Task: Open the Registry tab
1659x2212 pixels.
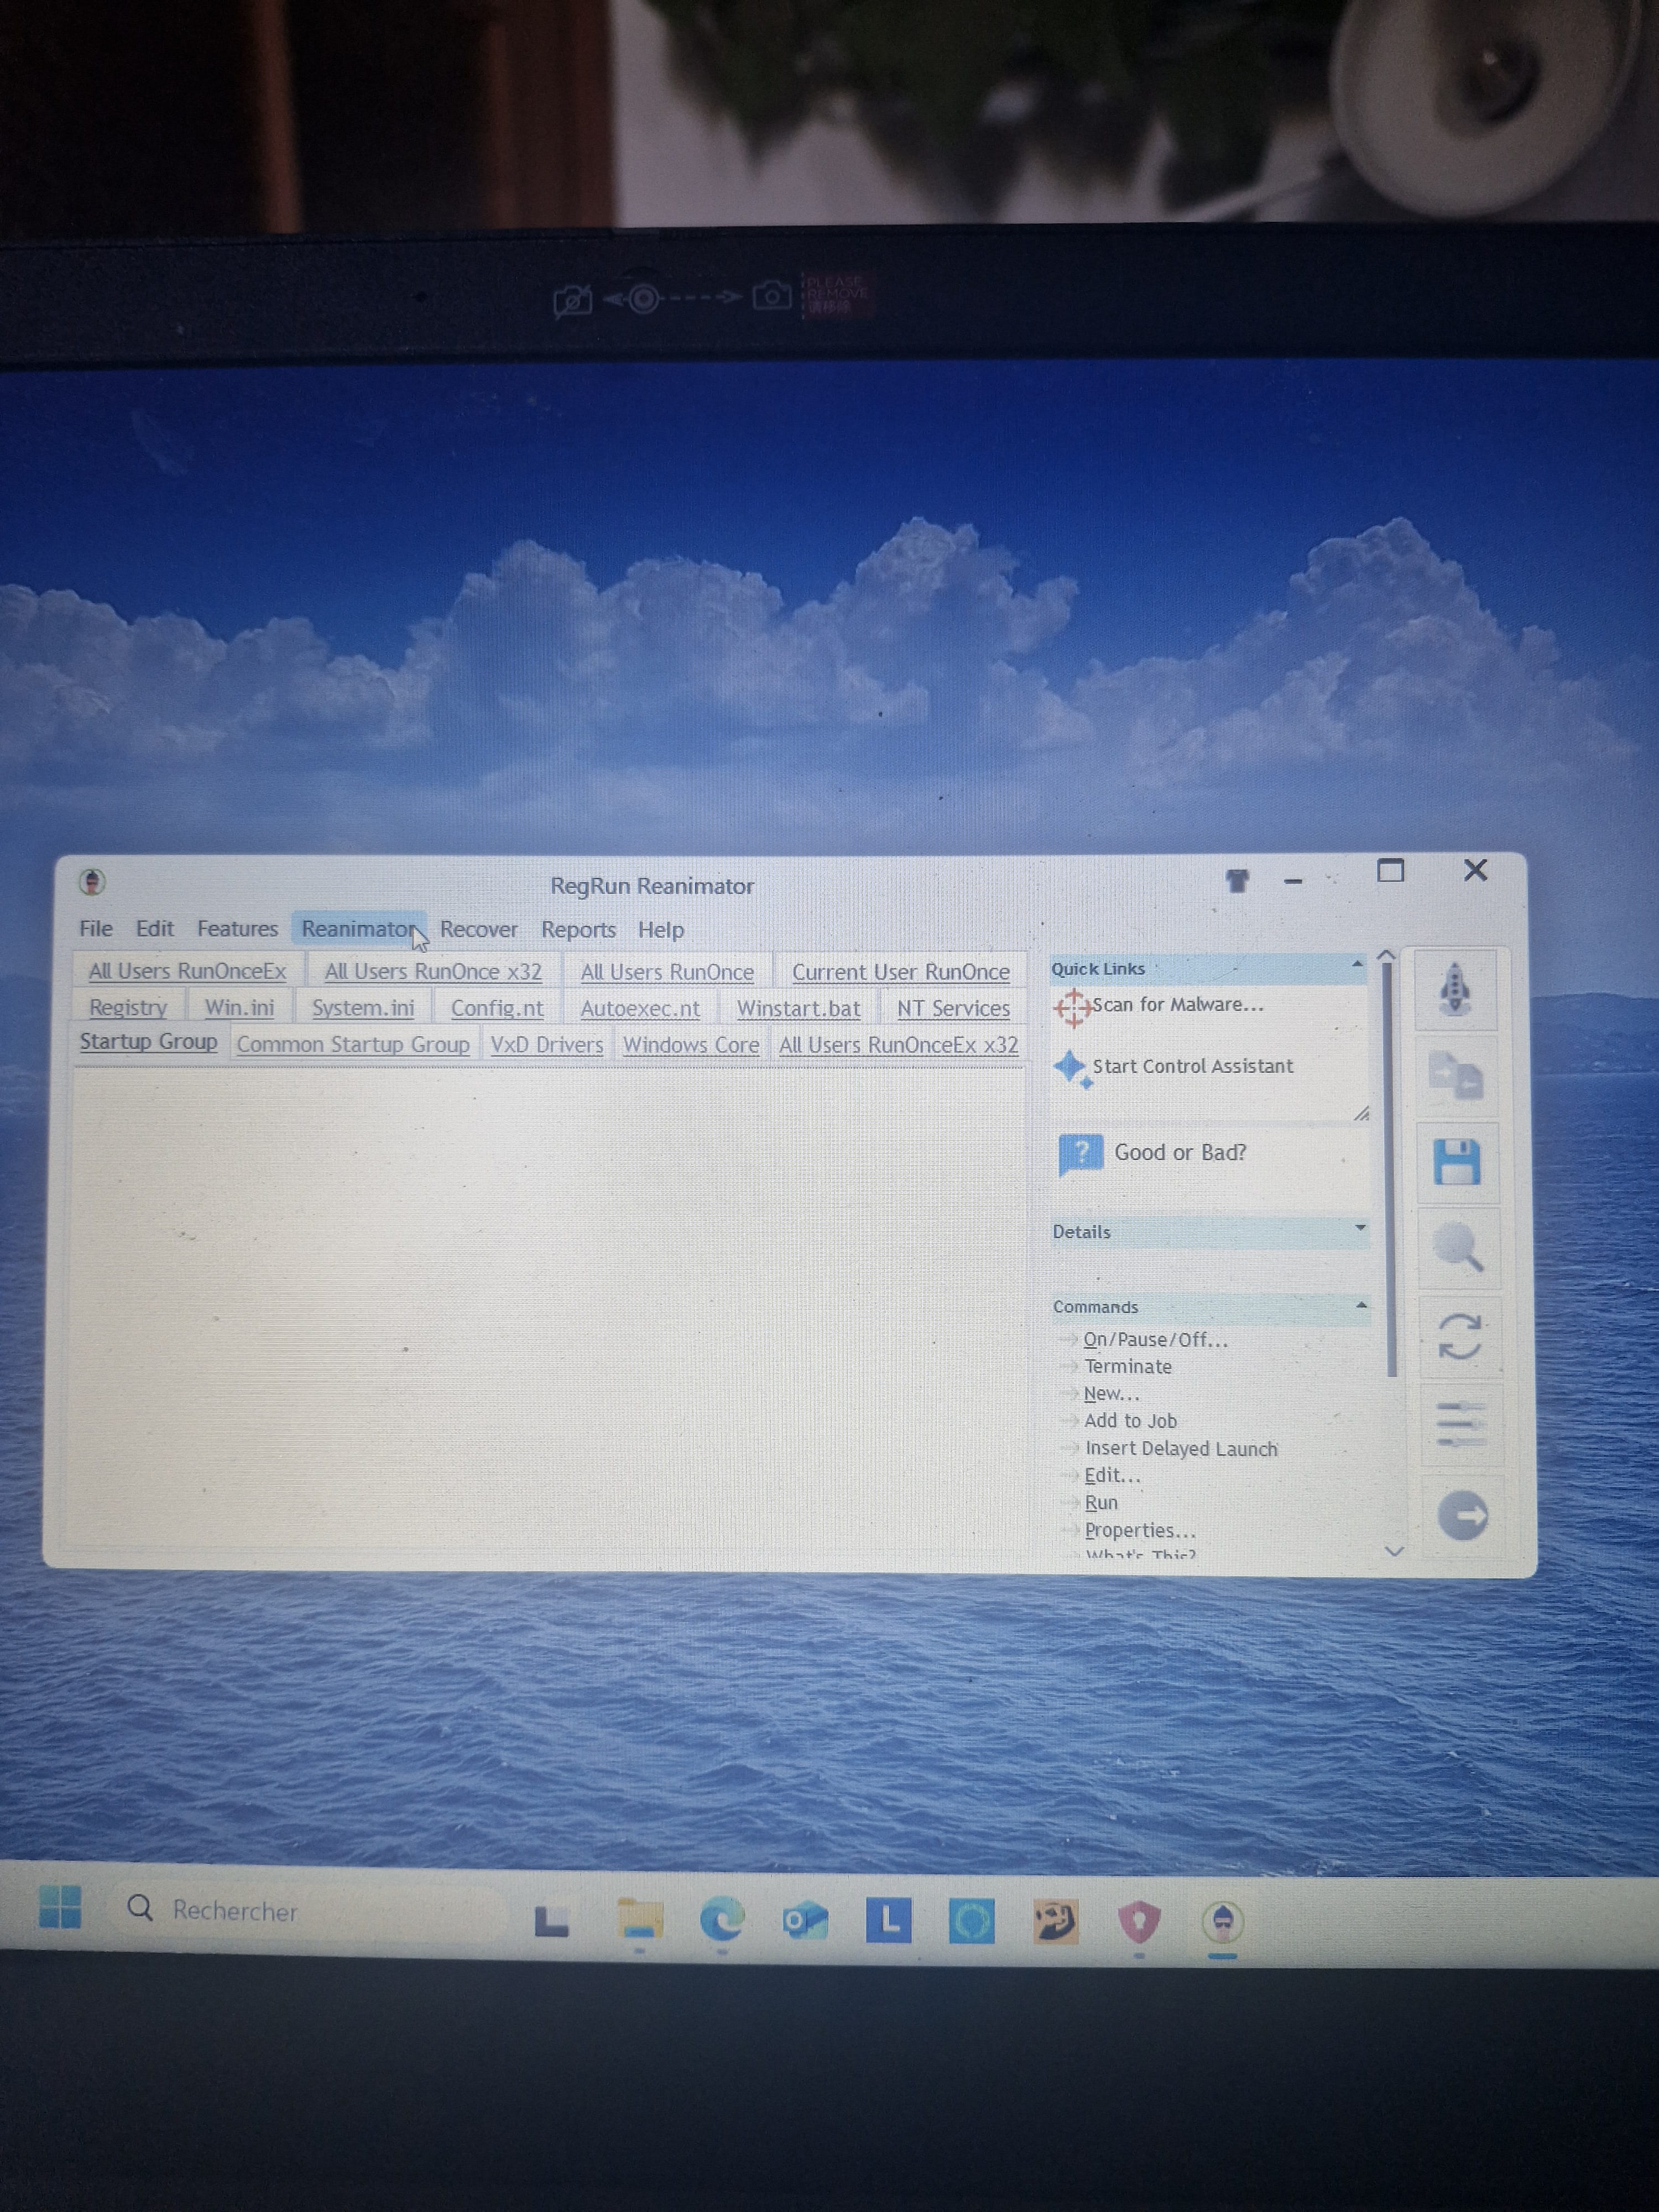Action: coord(128,1007)
